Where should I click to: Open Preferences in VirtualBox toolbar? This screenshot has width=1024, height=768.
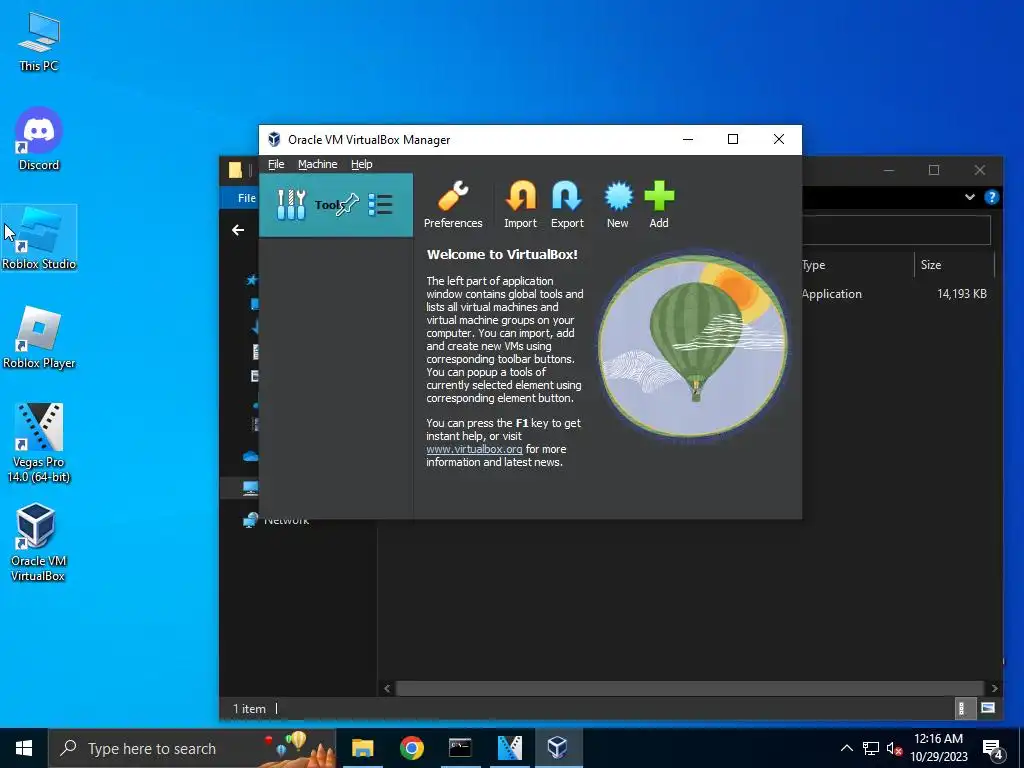(x=453, y=205)
